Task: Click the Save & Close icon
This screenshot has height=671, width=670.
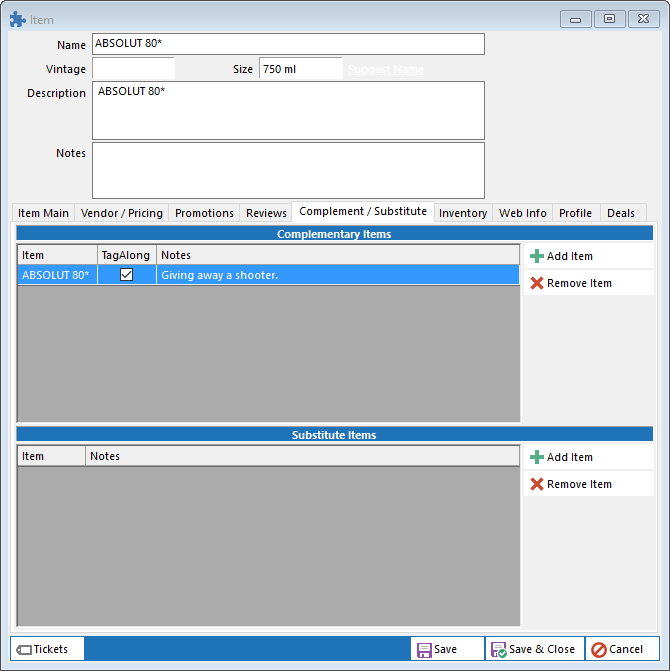Action: (498, 650)
